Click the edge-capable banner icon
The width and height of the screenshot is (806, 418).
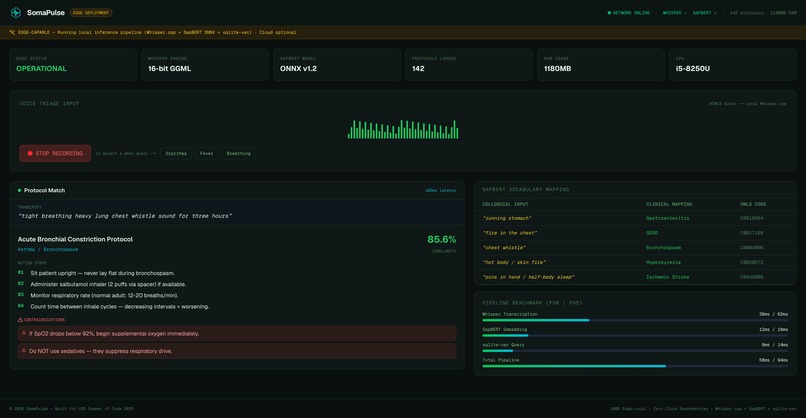[12, 32]
